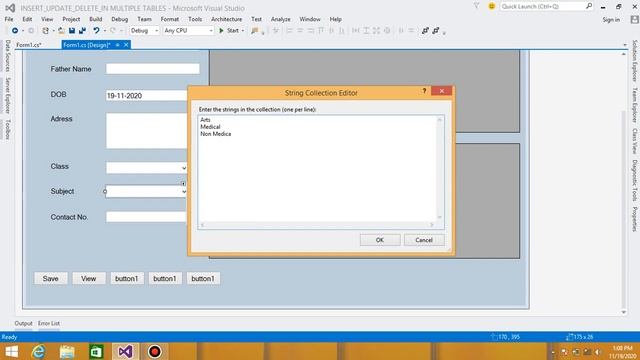Close the Form1.cs [Design] tab
The height and width of the screenshot is (360, 640).
pos(126,45)
